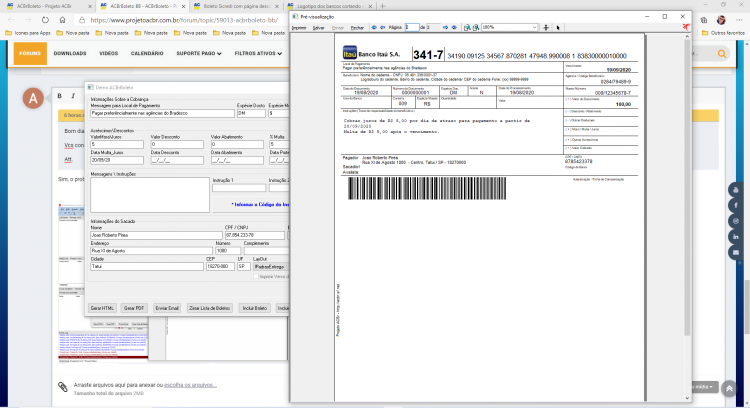Open the forum search magnifier icon
The width and height of the screenshot is (750, 408).
click(x=722, y=54)
